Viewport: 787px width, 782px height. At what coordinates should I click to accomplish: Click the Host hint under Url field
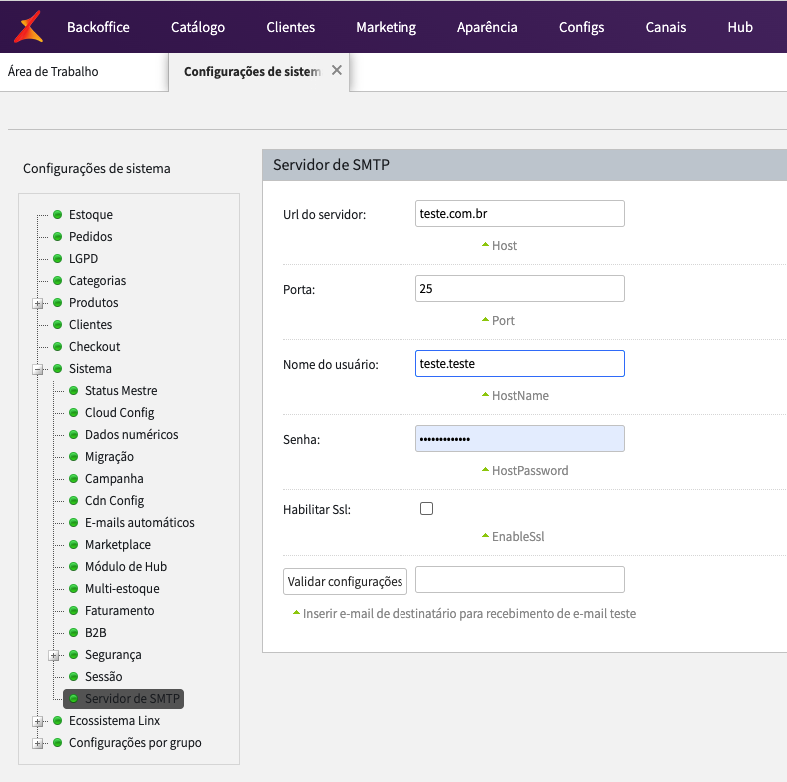504,245
